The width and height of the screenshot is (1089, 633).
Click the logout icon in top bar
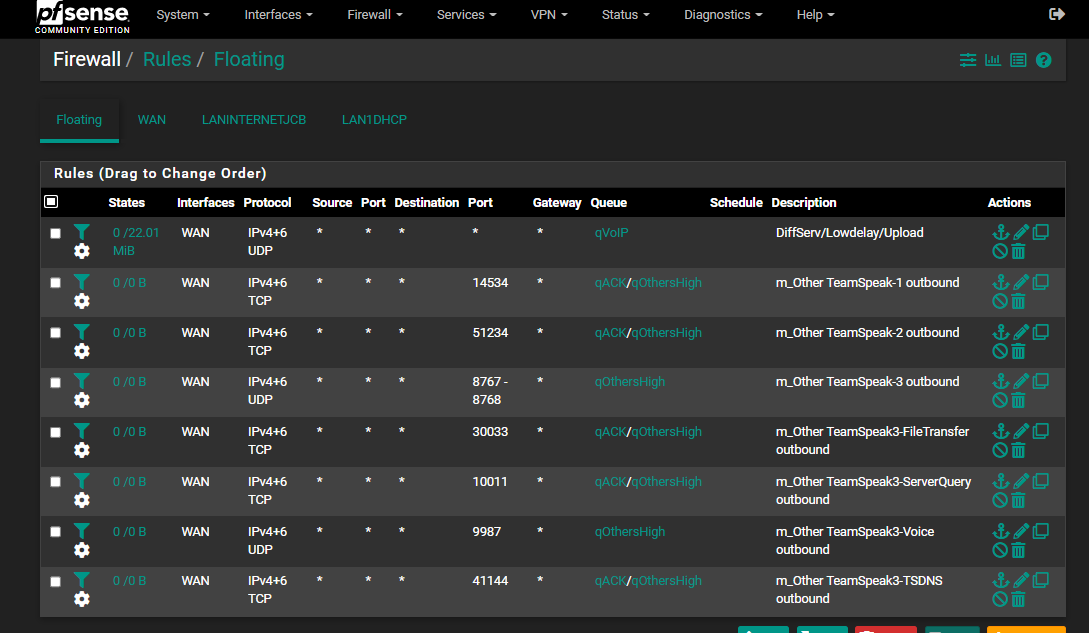1056,14
